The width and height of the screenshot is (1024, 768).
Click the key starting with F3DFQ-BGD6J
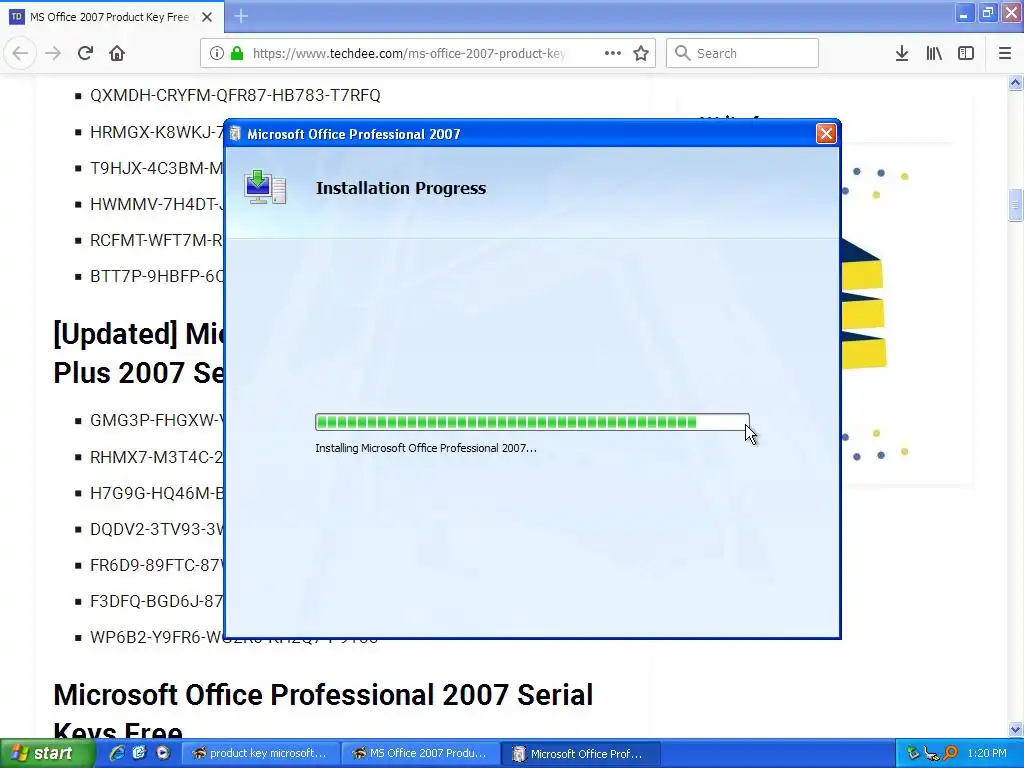pyautogui.click(x=157, y=600)
